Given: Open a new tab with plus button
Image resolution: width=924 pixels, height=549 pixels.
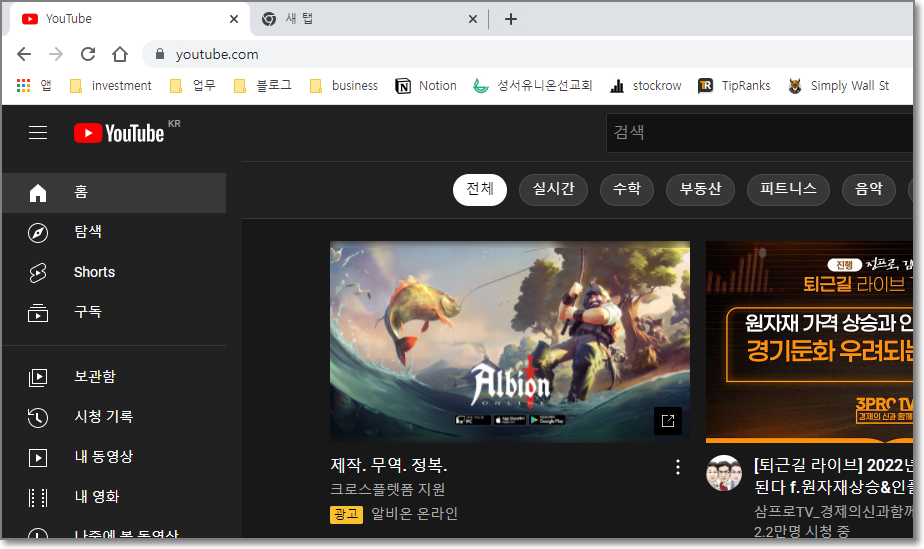Looking at the screenshot, I should point(511,19).
